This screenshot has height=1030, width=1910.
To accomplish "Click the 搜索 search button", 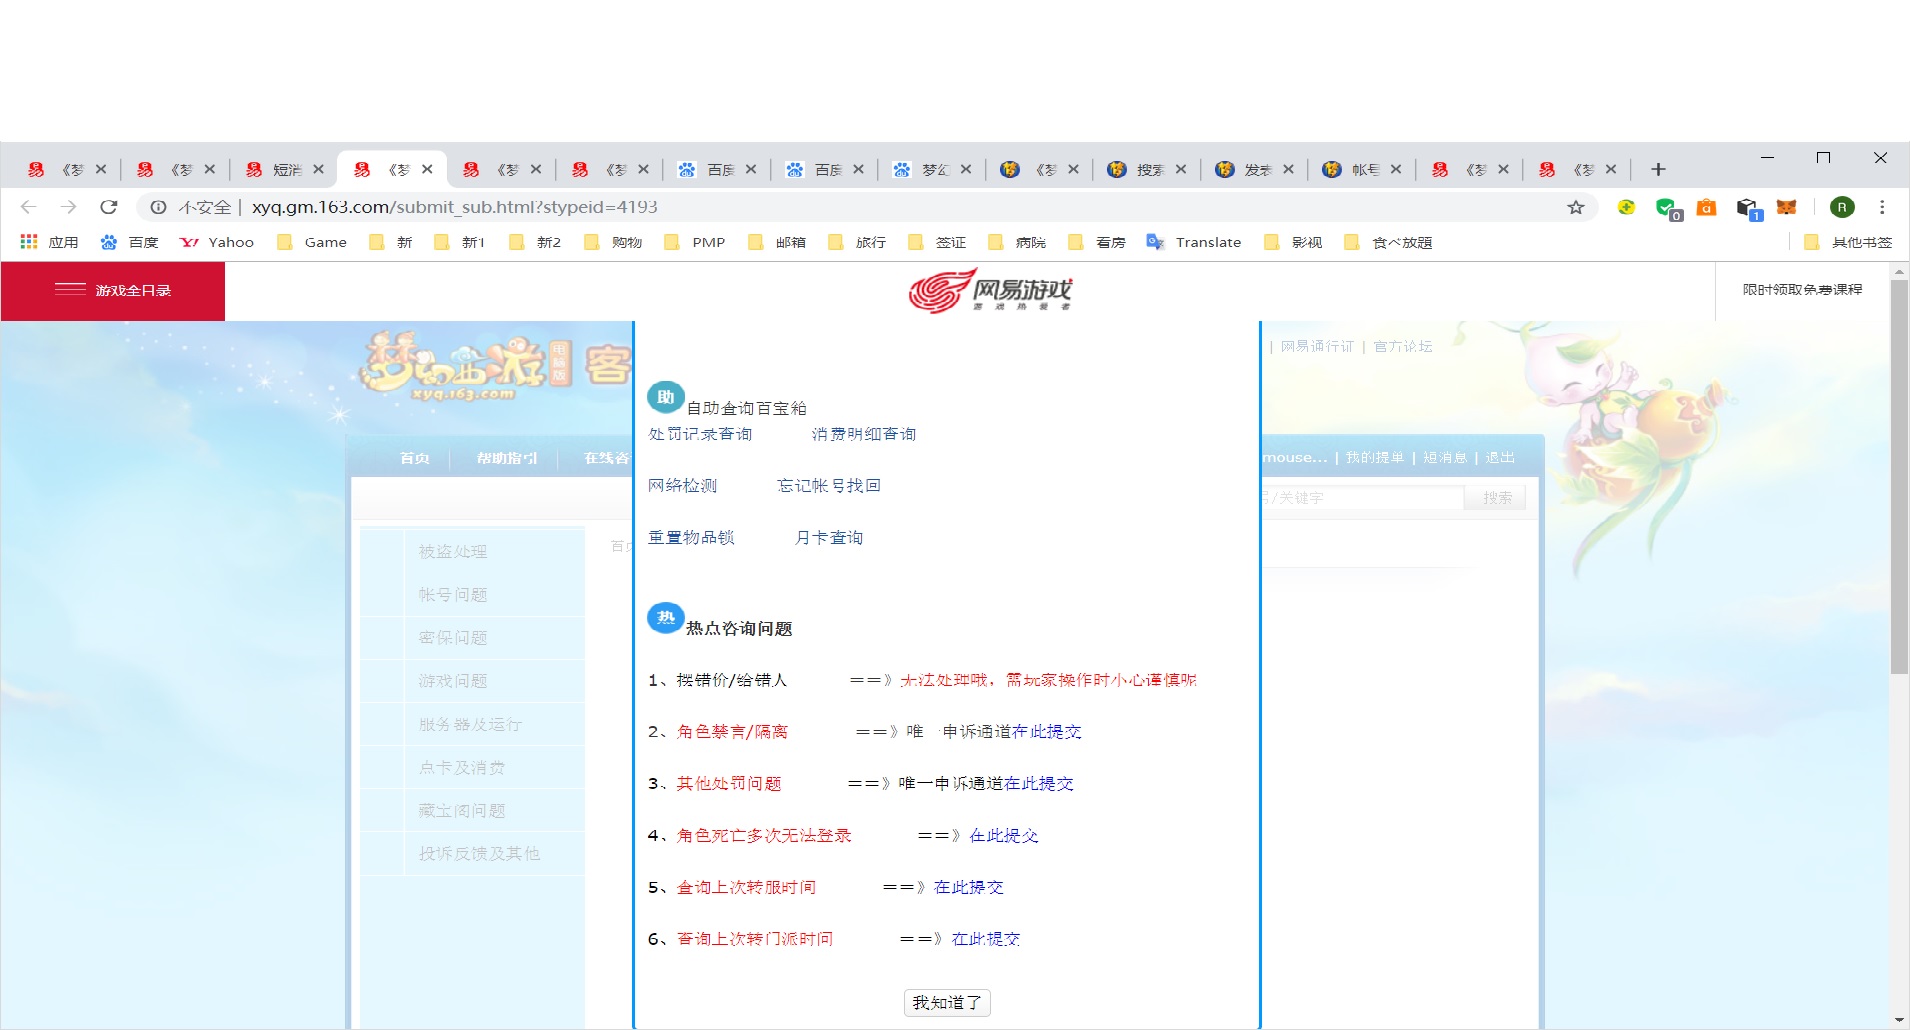I will point(1497,498).
